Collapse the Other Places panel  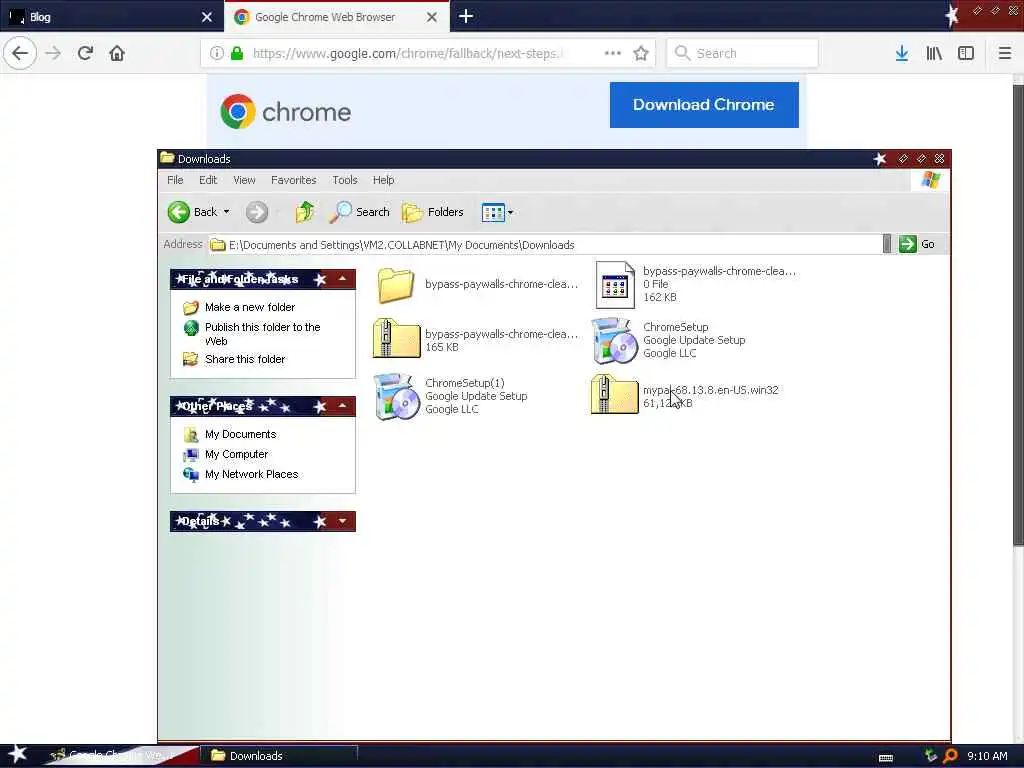(x=342, y=406)
